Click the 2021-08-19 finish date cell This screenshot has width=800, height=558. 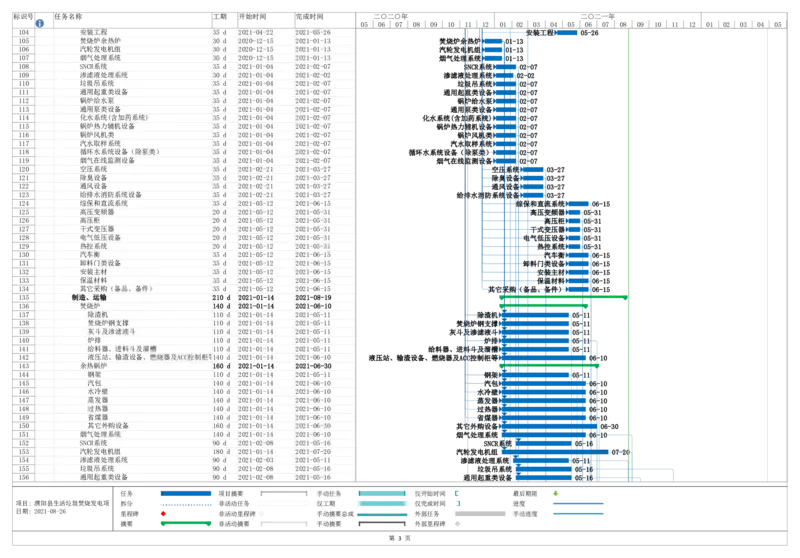[313, 297]
